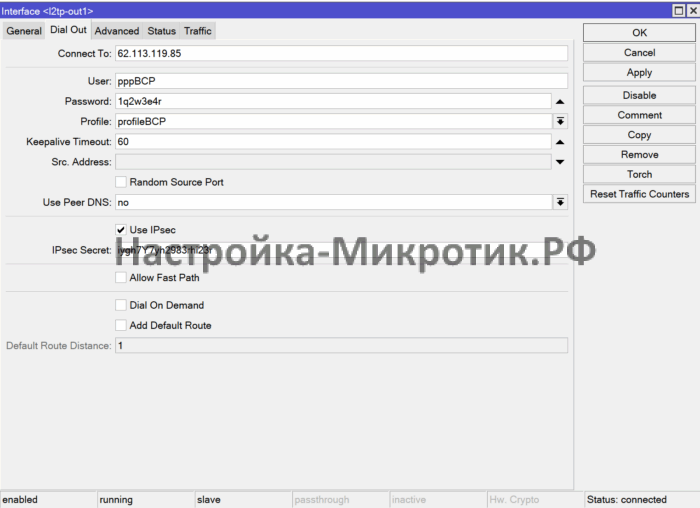700x508 pixels.
Task: Toggle Allow Fast Path checkbox
Action: (121, 277)
